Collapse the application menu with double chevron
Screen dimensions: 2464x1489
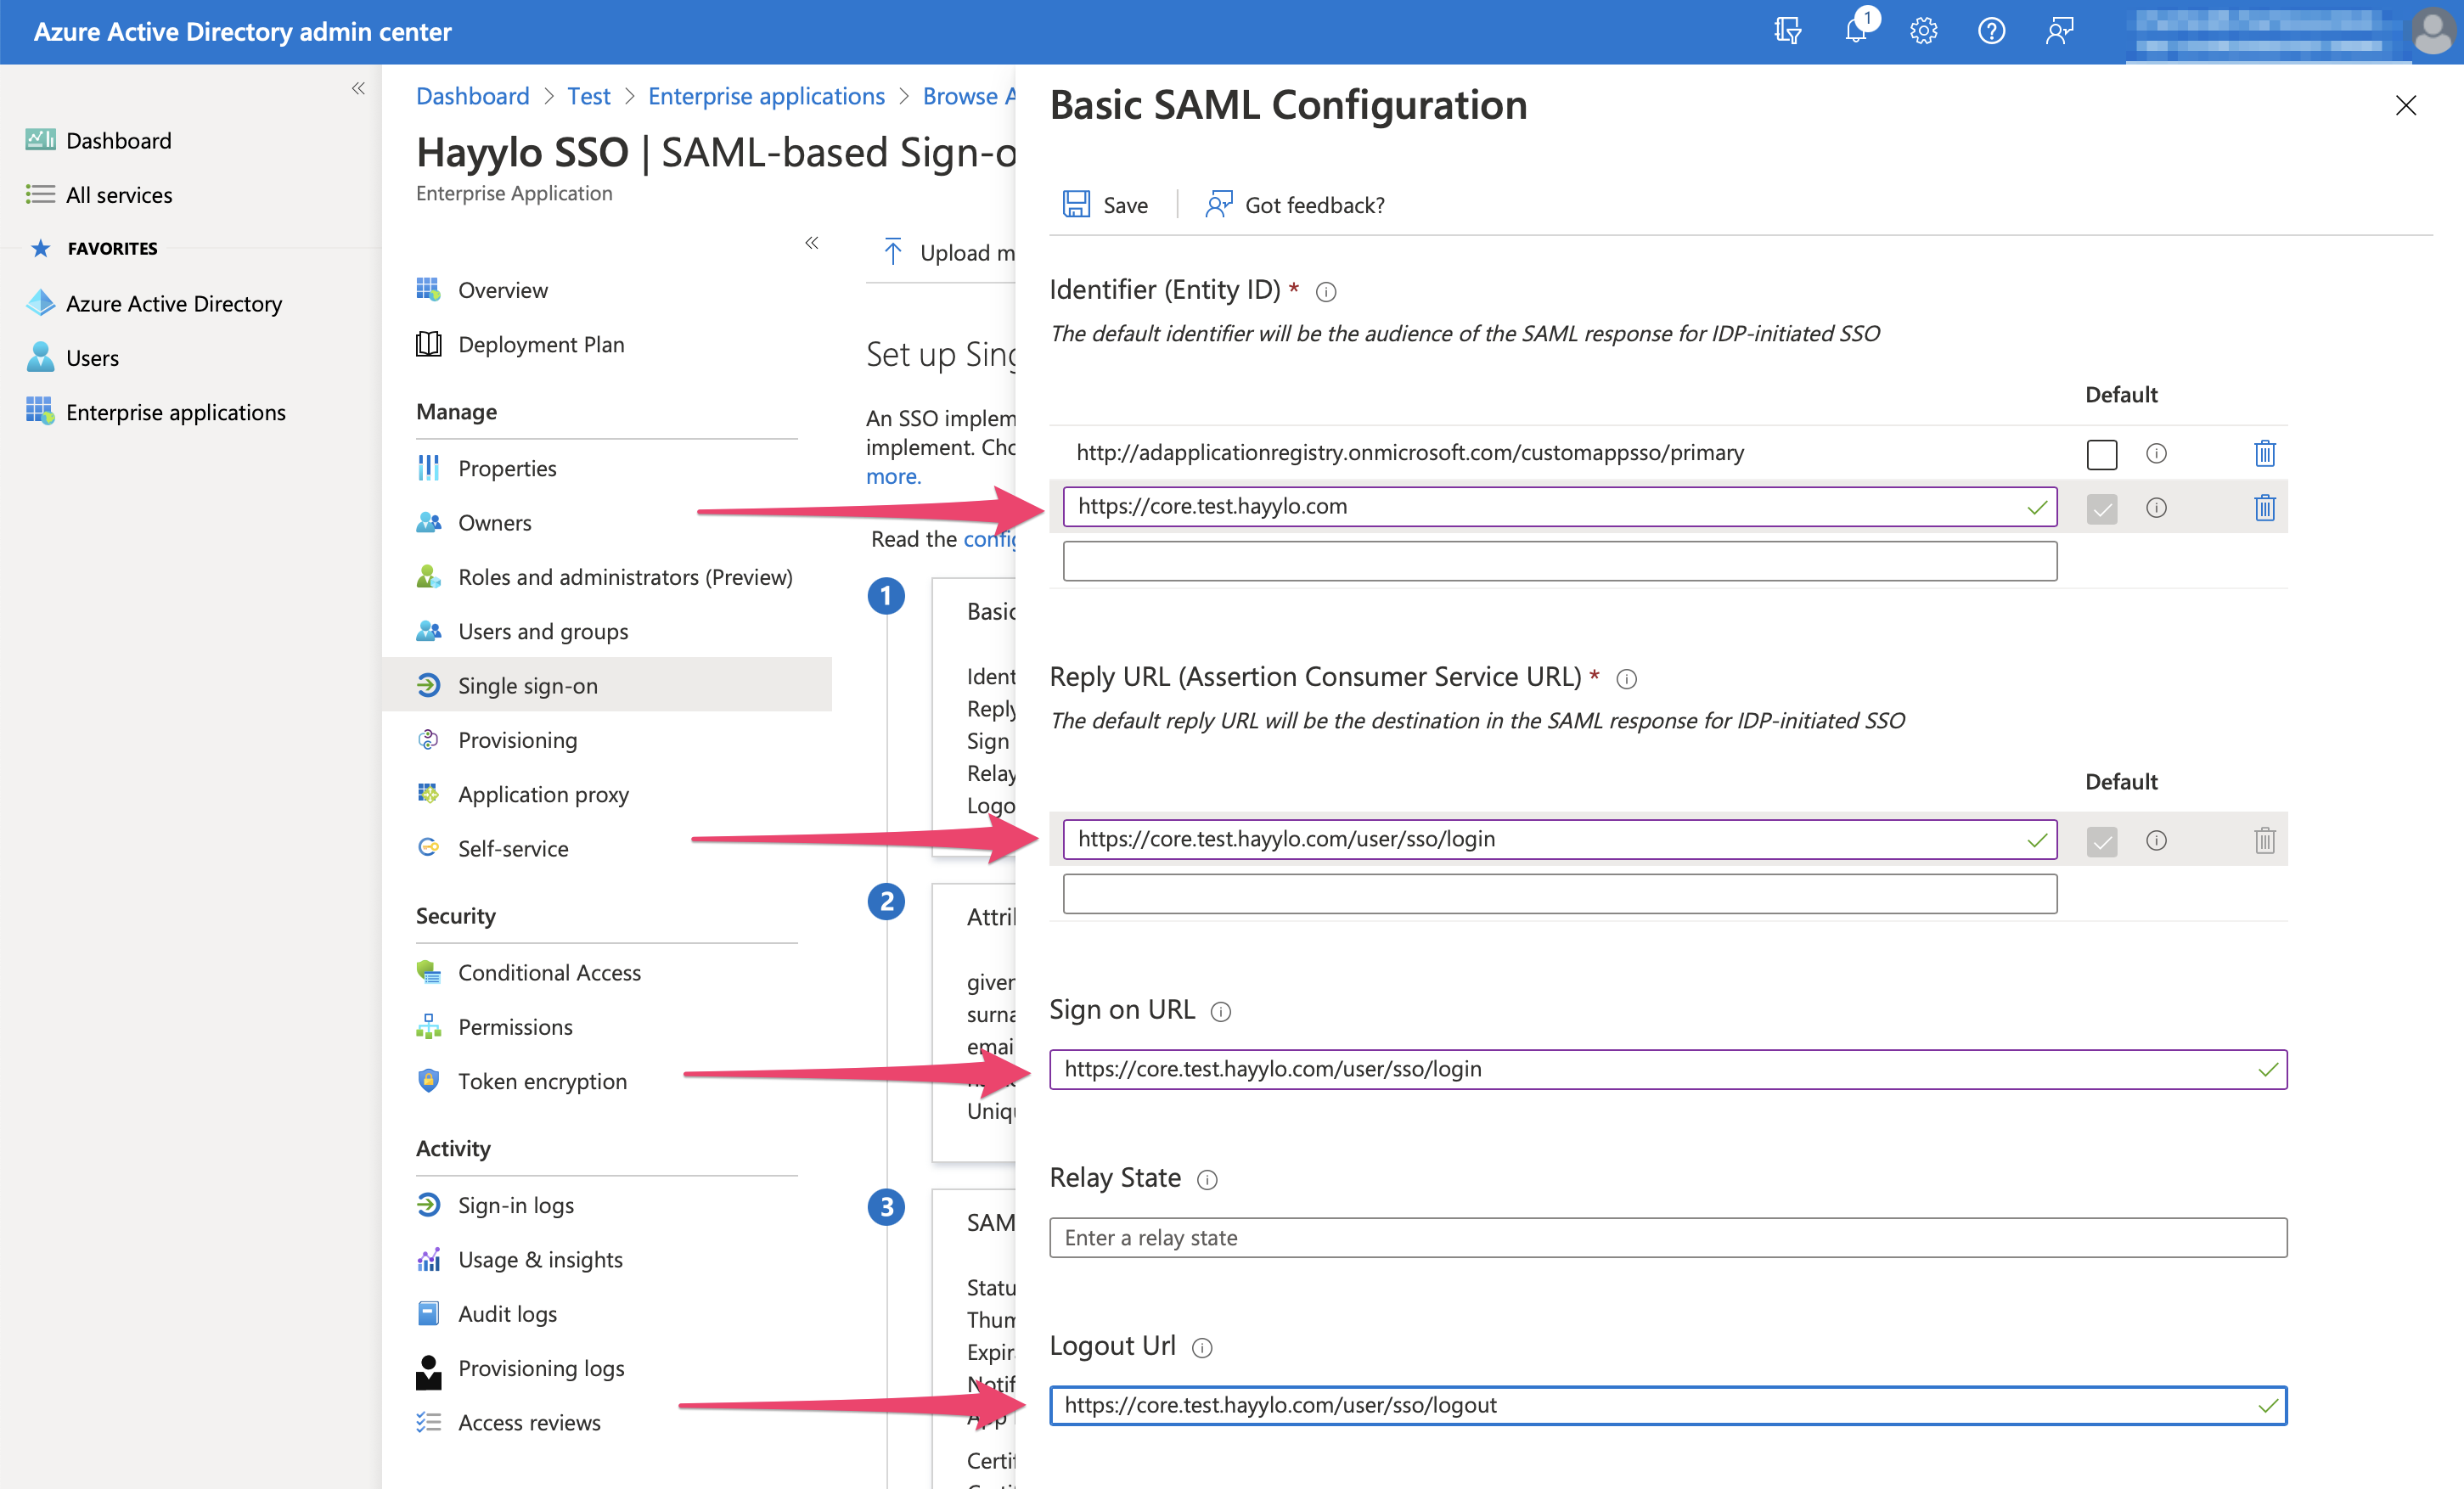(811, 242)
